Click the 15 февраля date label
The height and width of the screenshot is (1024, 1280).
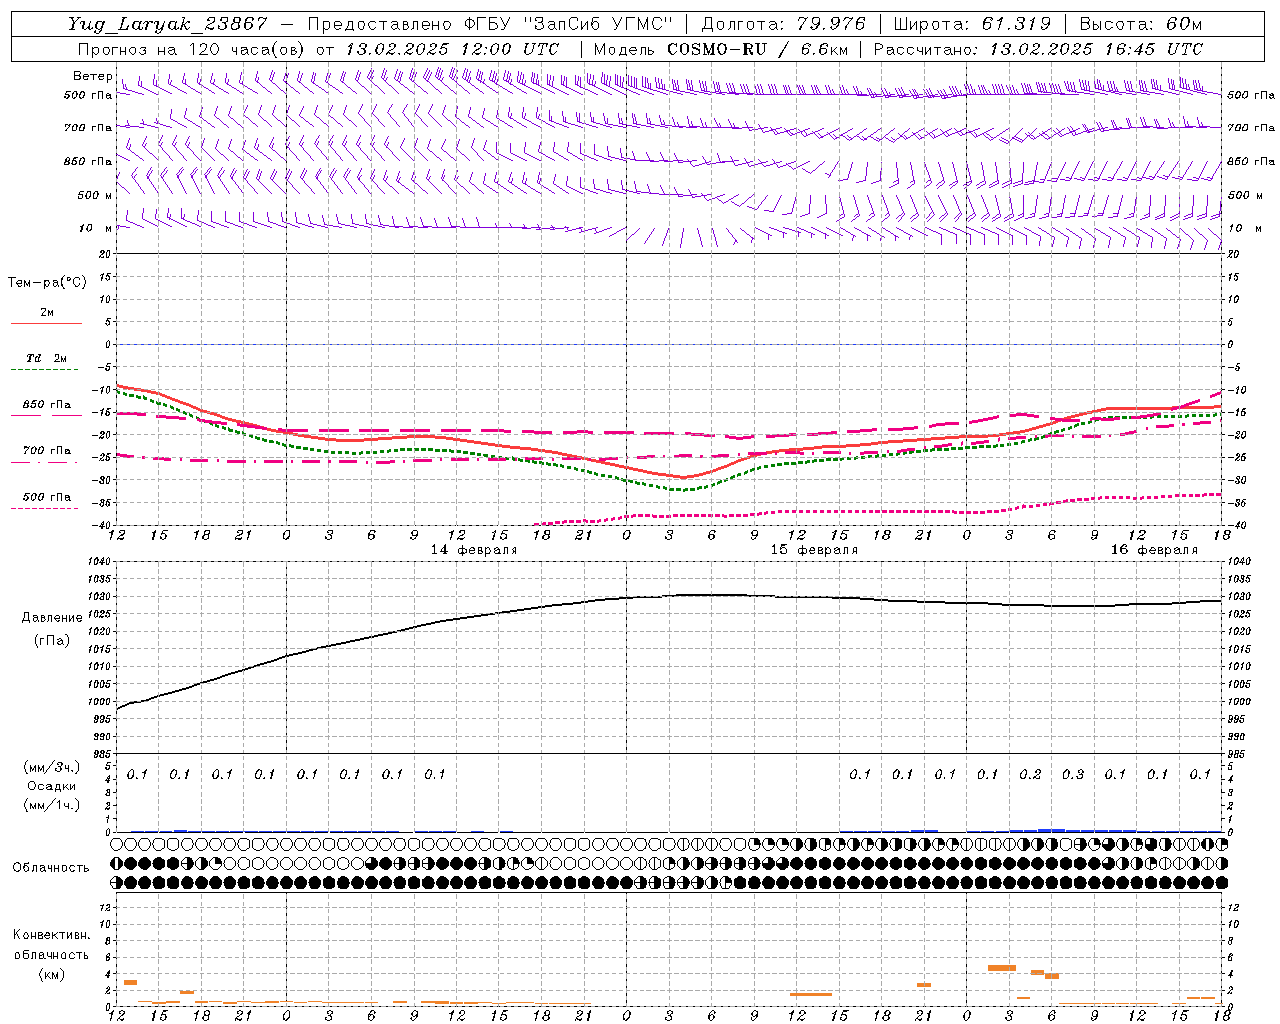click(814, 550)
